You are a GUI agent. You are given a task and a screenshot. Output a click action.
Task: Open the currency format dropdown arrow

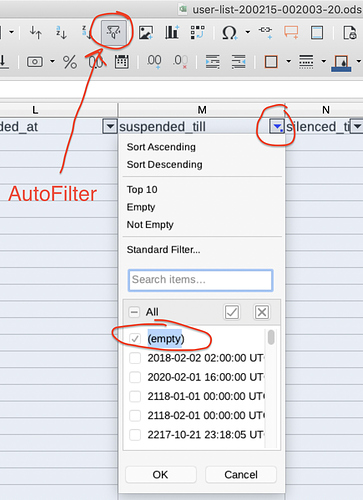pyautogui.click(x=52, y=62)
